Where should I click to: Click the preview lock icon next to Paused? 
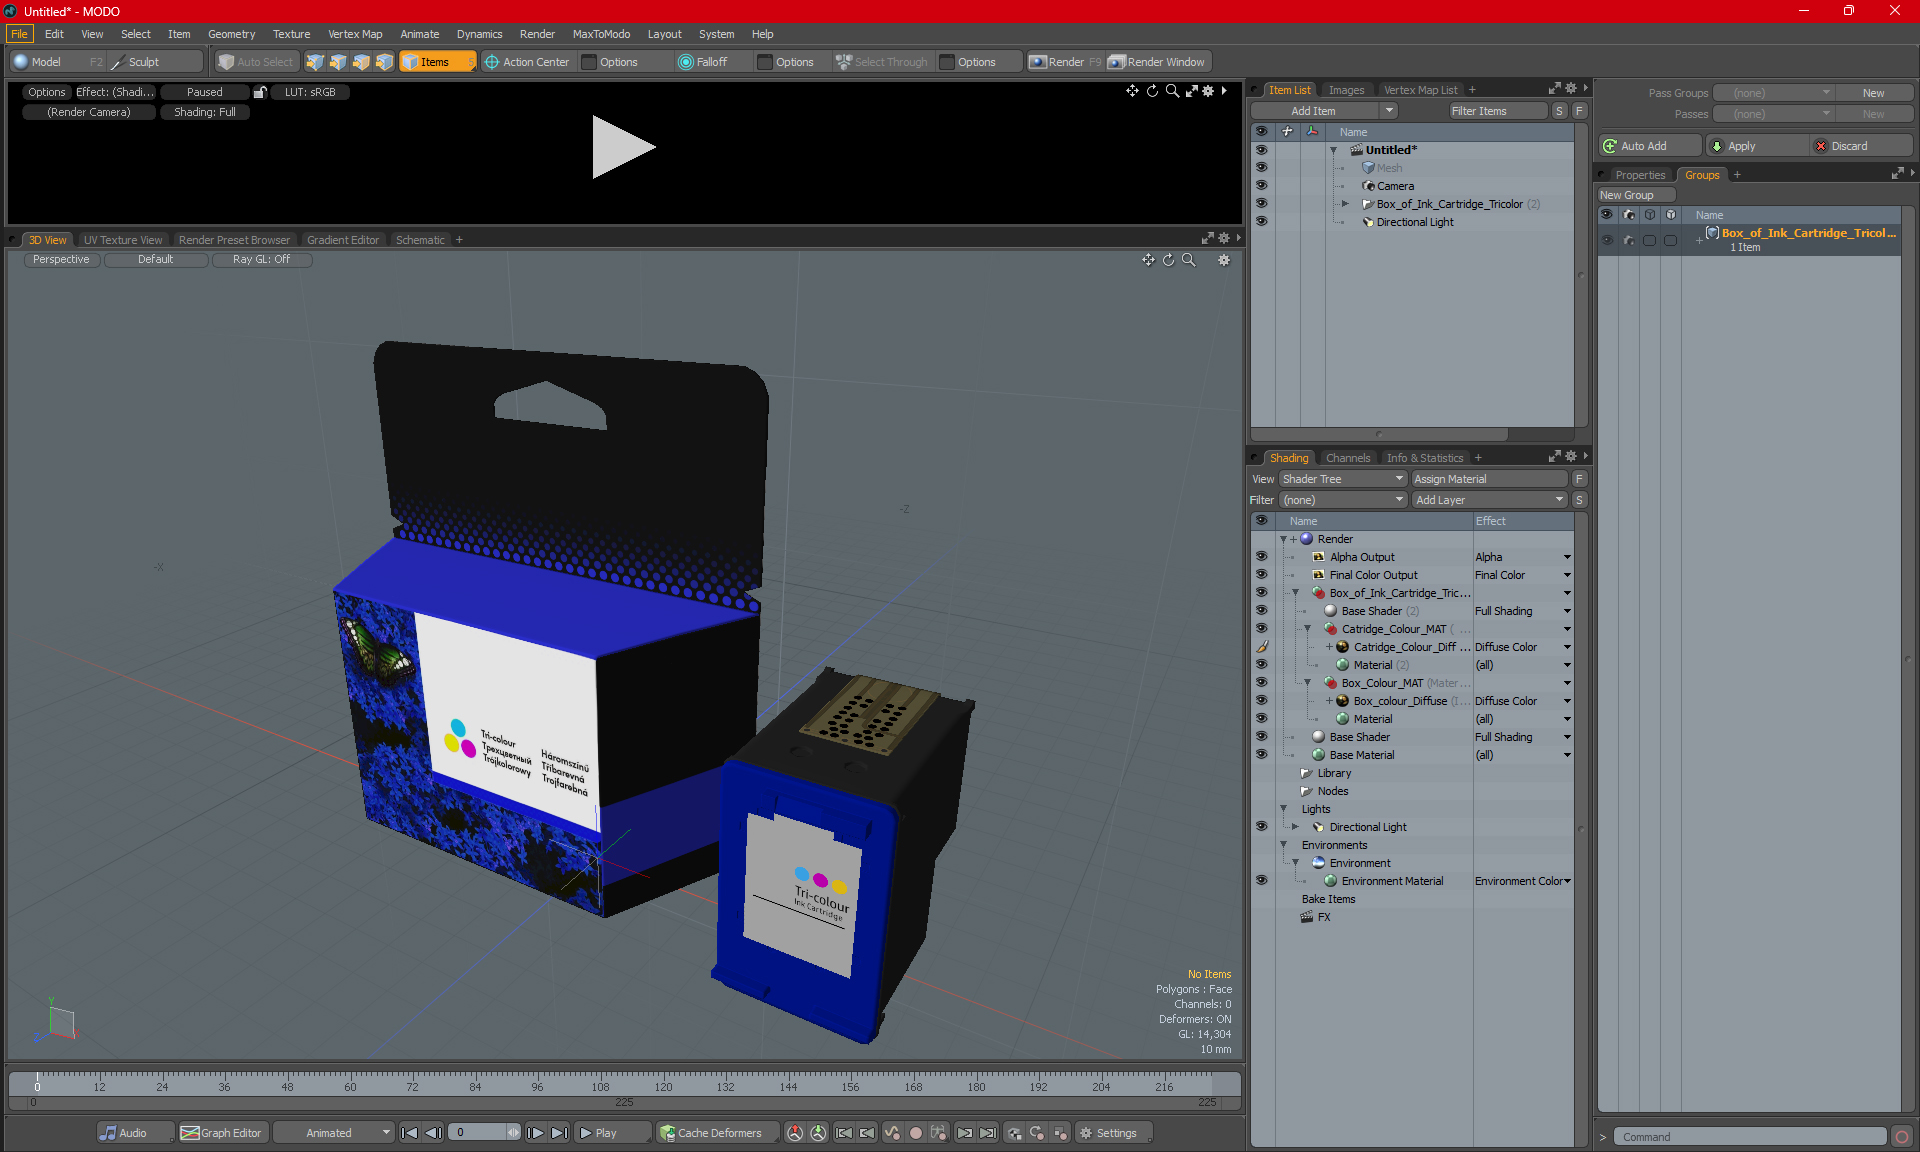[x=260, y=92]
